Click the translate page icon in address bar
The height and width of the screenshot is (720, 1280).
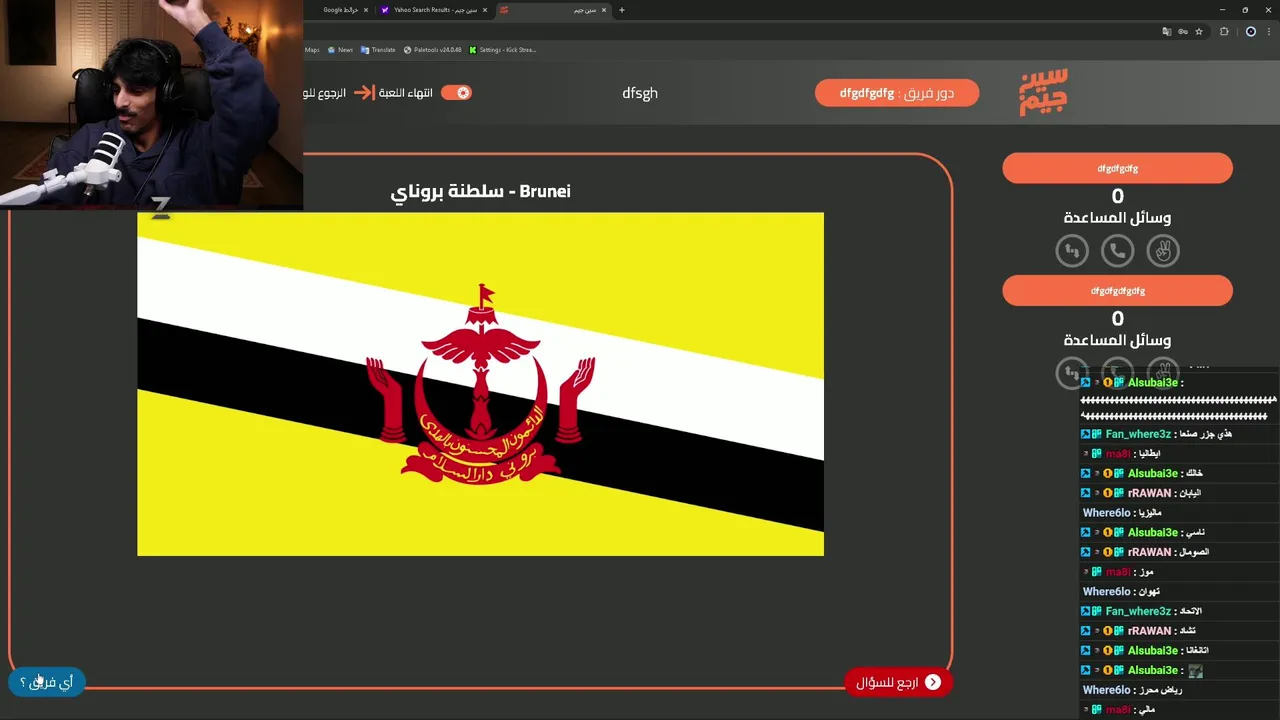coord(1166,32)
